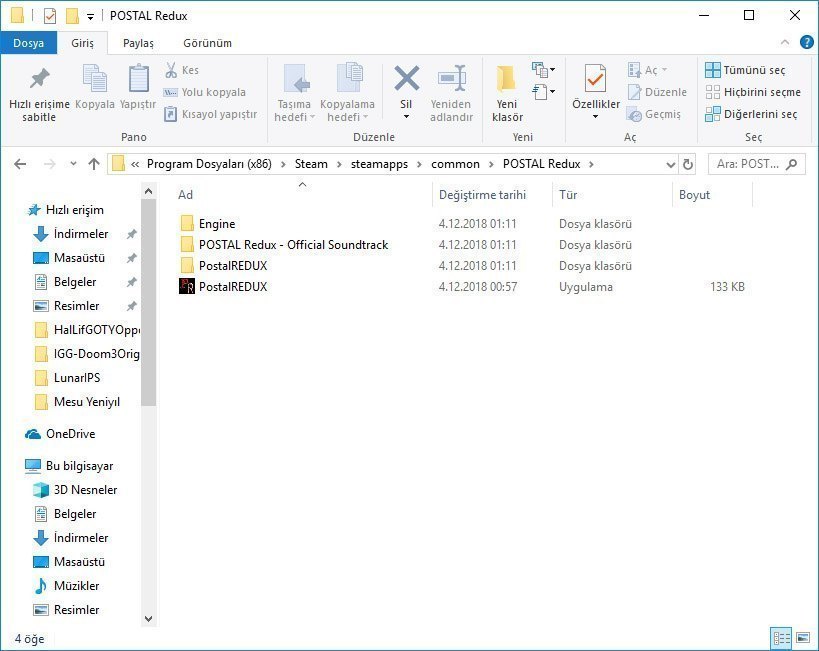Click Düzenle in the ribbon
The image size is (819, 651).
(x=657, y=92)
